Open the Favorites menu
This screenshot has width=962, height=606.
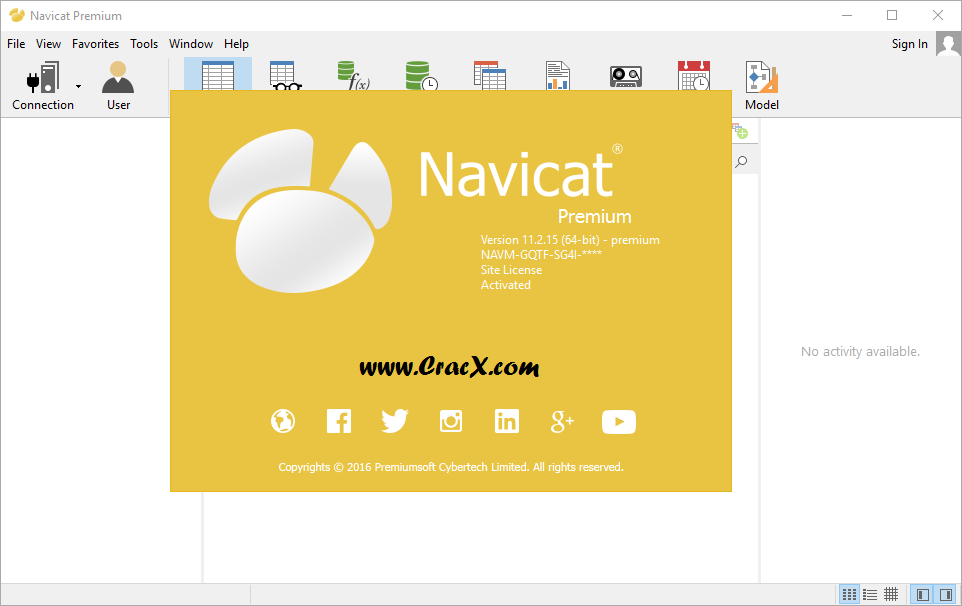tap(95, 44)
